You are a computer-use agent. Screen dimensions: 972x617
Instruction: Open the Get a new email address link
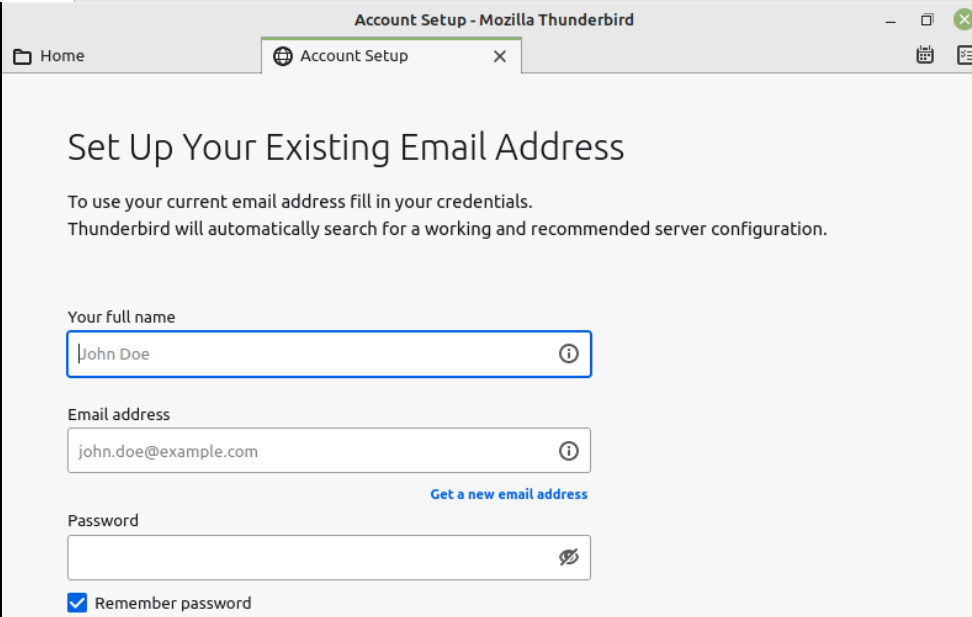(x=509, y=494)
